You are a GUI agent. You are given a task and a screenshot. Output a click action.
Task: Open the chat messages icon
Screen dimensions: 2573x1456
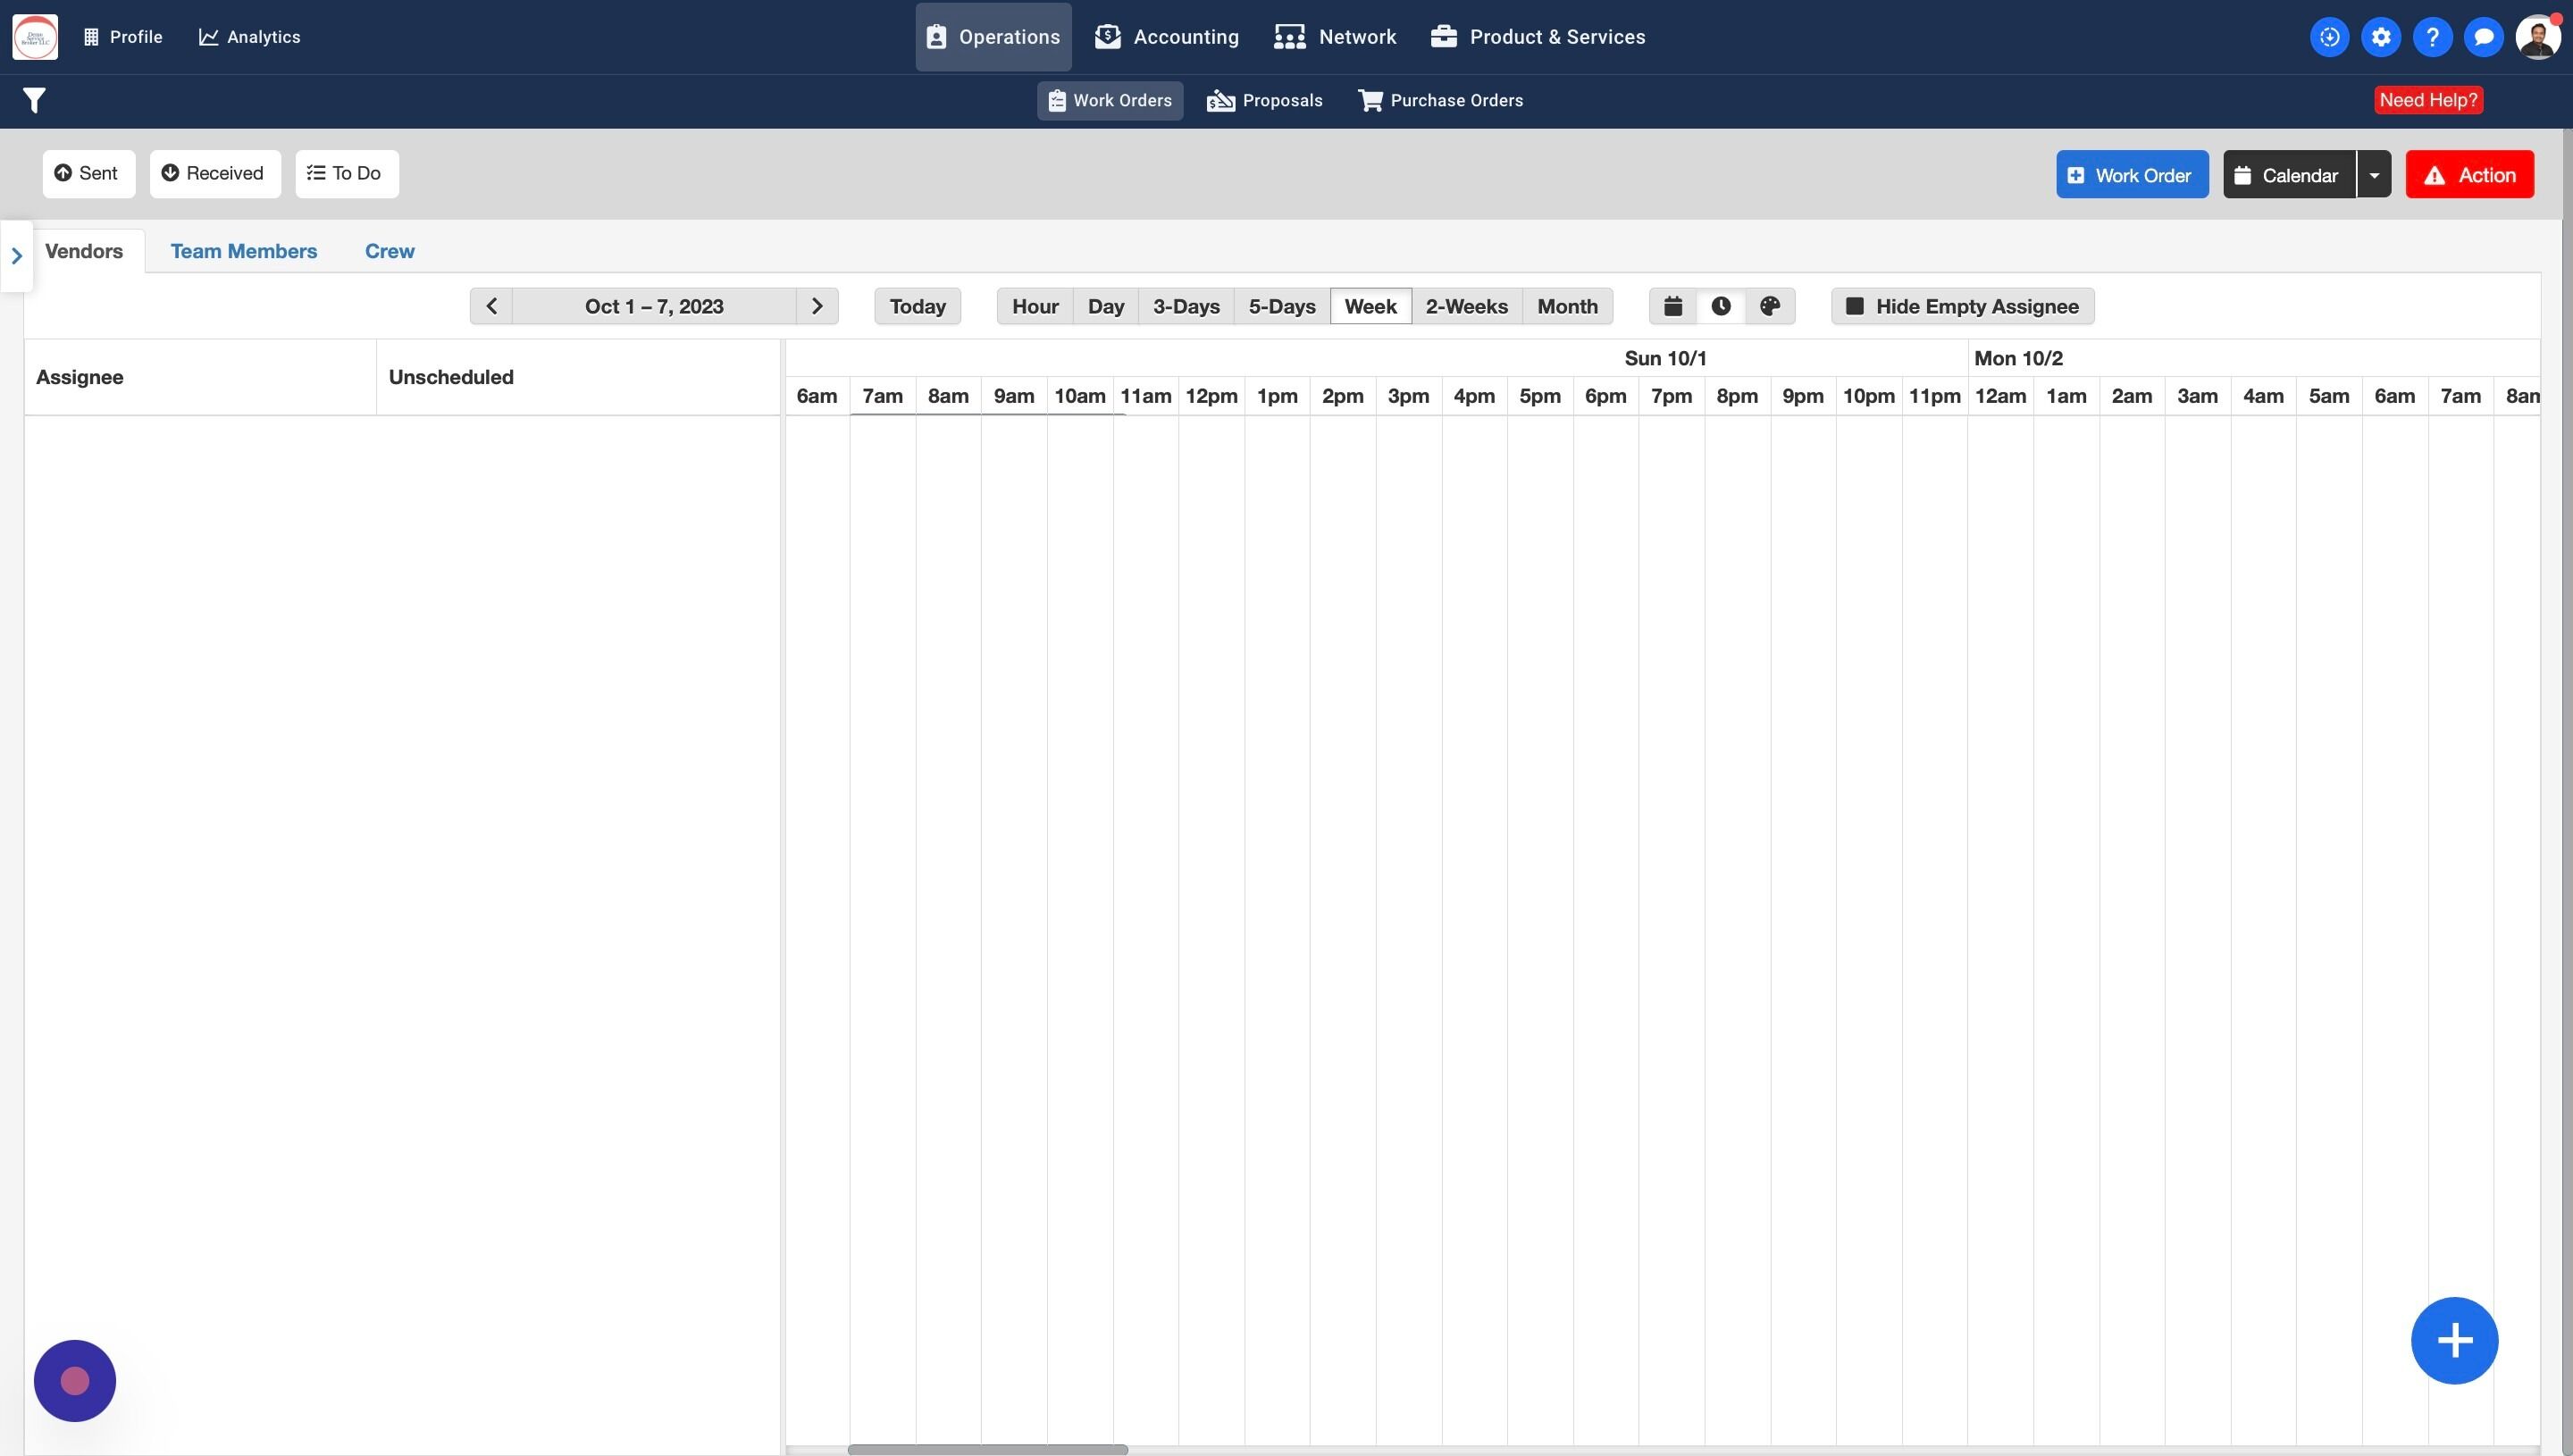2483,37
